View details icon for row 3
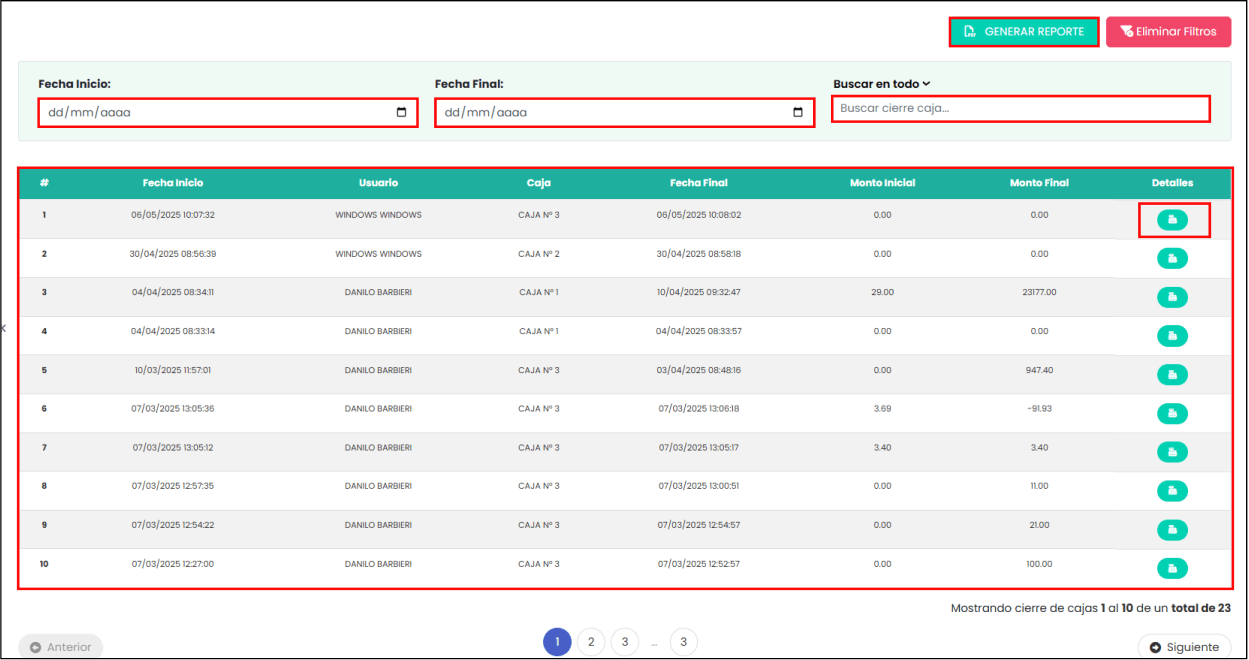Screen dimensions: 1249x660 click(x=1172, y=297)
